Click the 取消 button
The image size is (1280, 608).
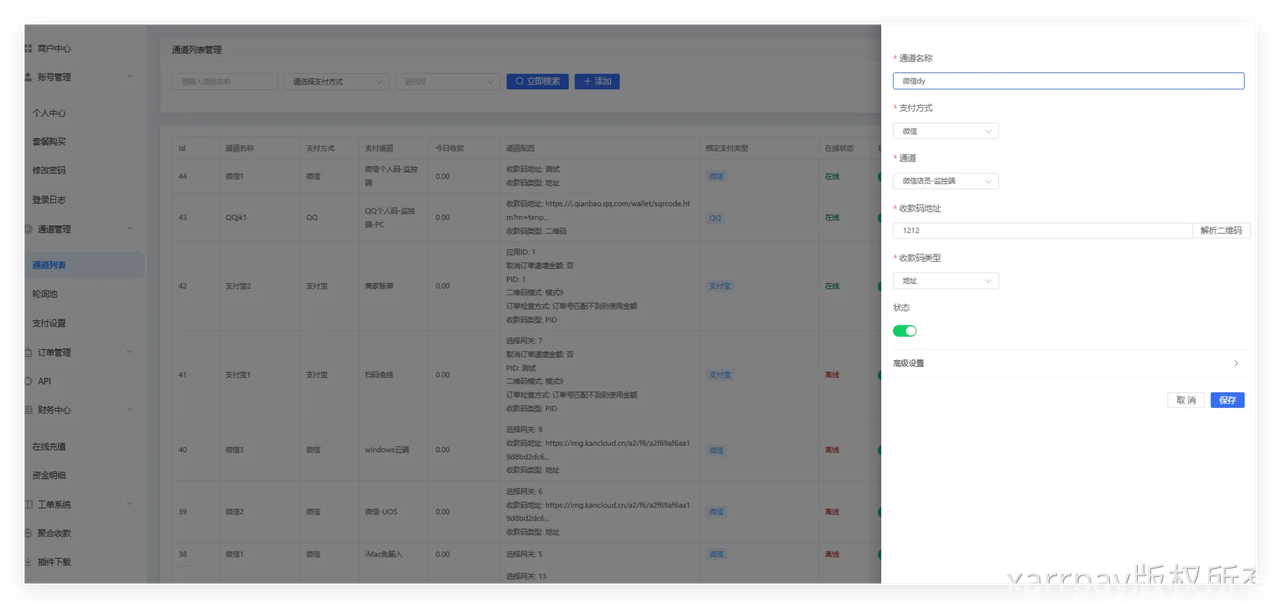pyautogui.click(x=1185, y=400)
